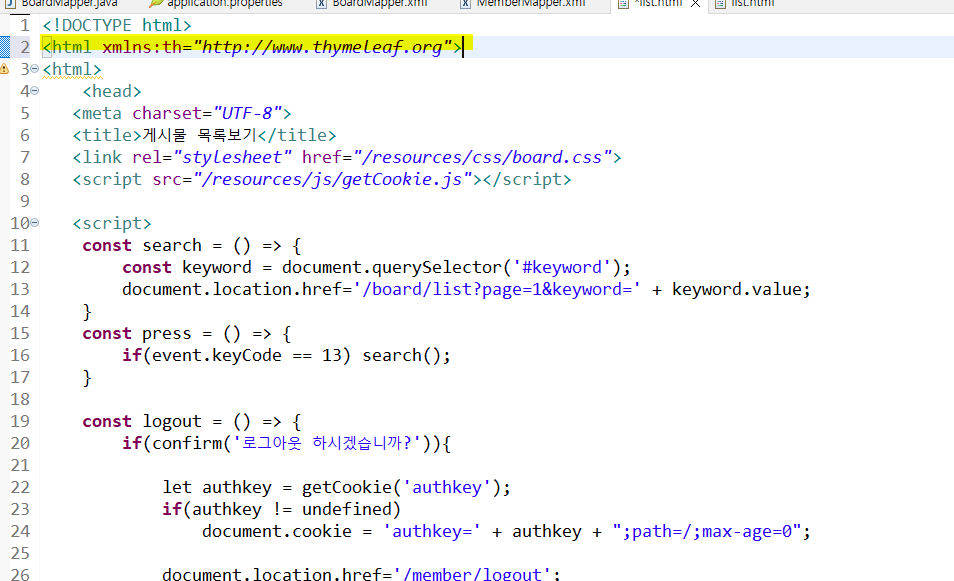Switch to the application.properties editor tab

click(217, 4)
